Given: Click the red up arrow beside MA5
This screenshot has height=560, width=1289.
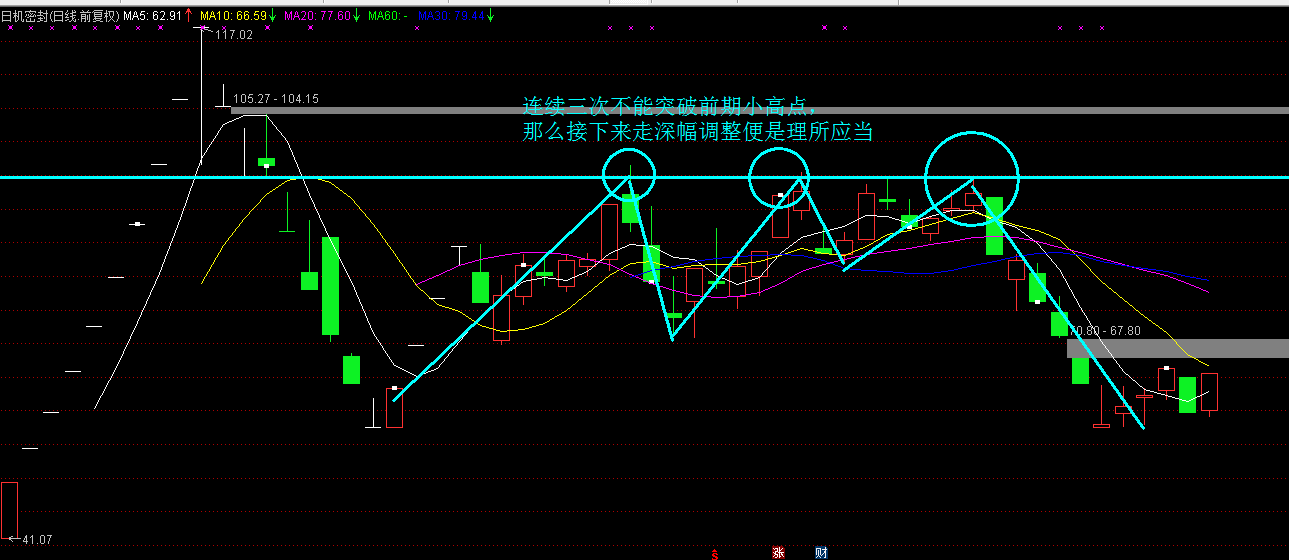Looking at the screenshot, I should pyautogui.click(x=189, y=15).
